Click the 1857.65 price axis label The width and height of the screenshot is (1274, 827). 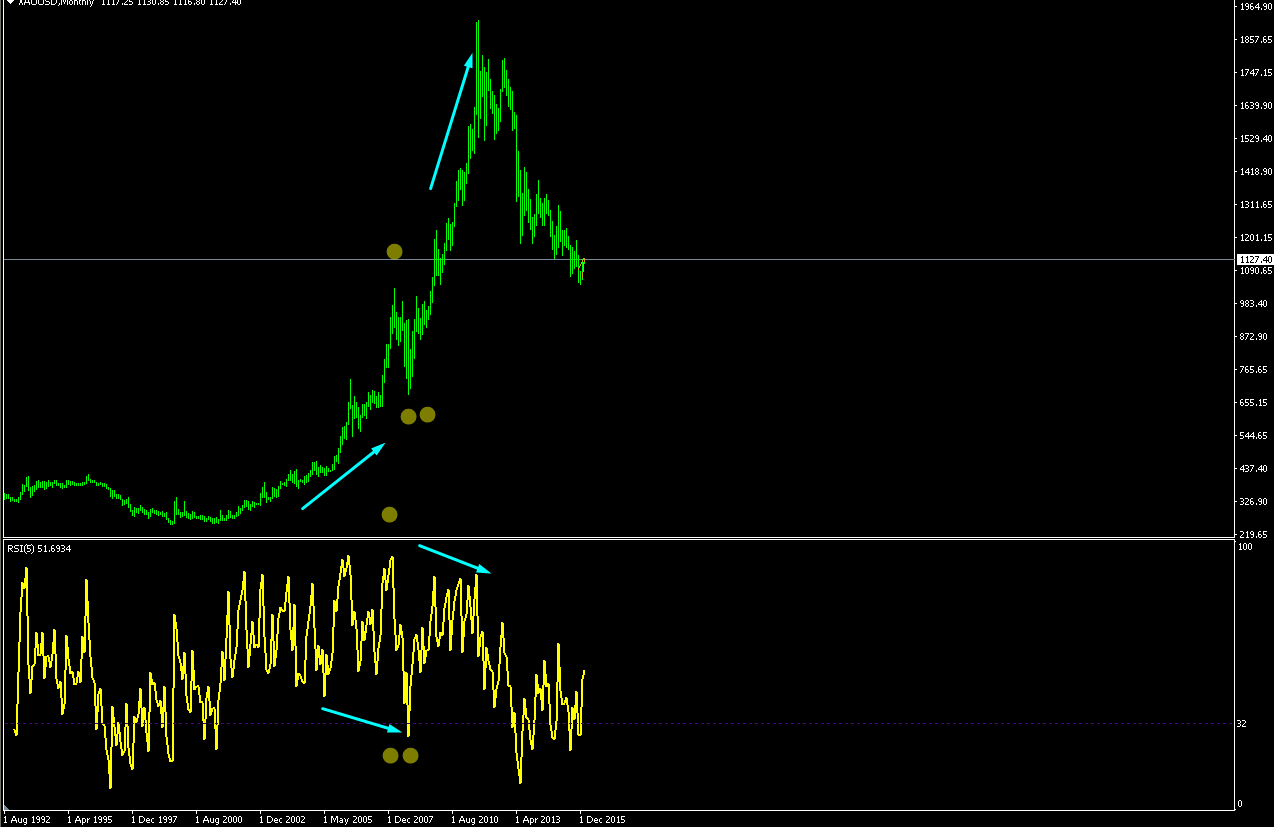1254,40
